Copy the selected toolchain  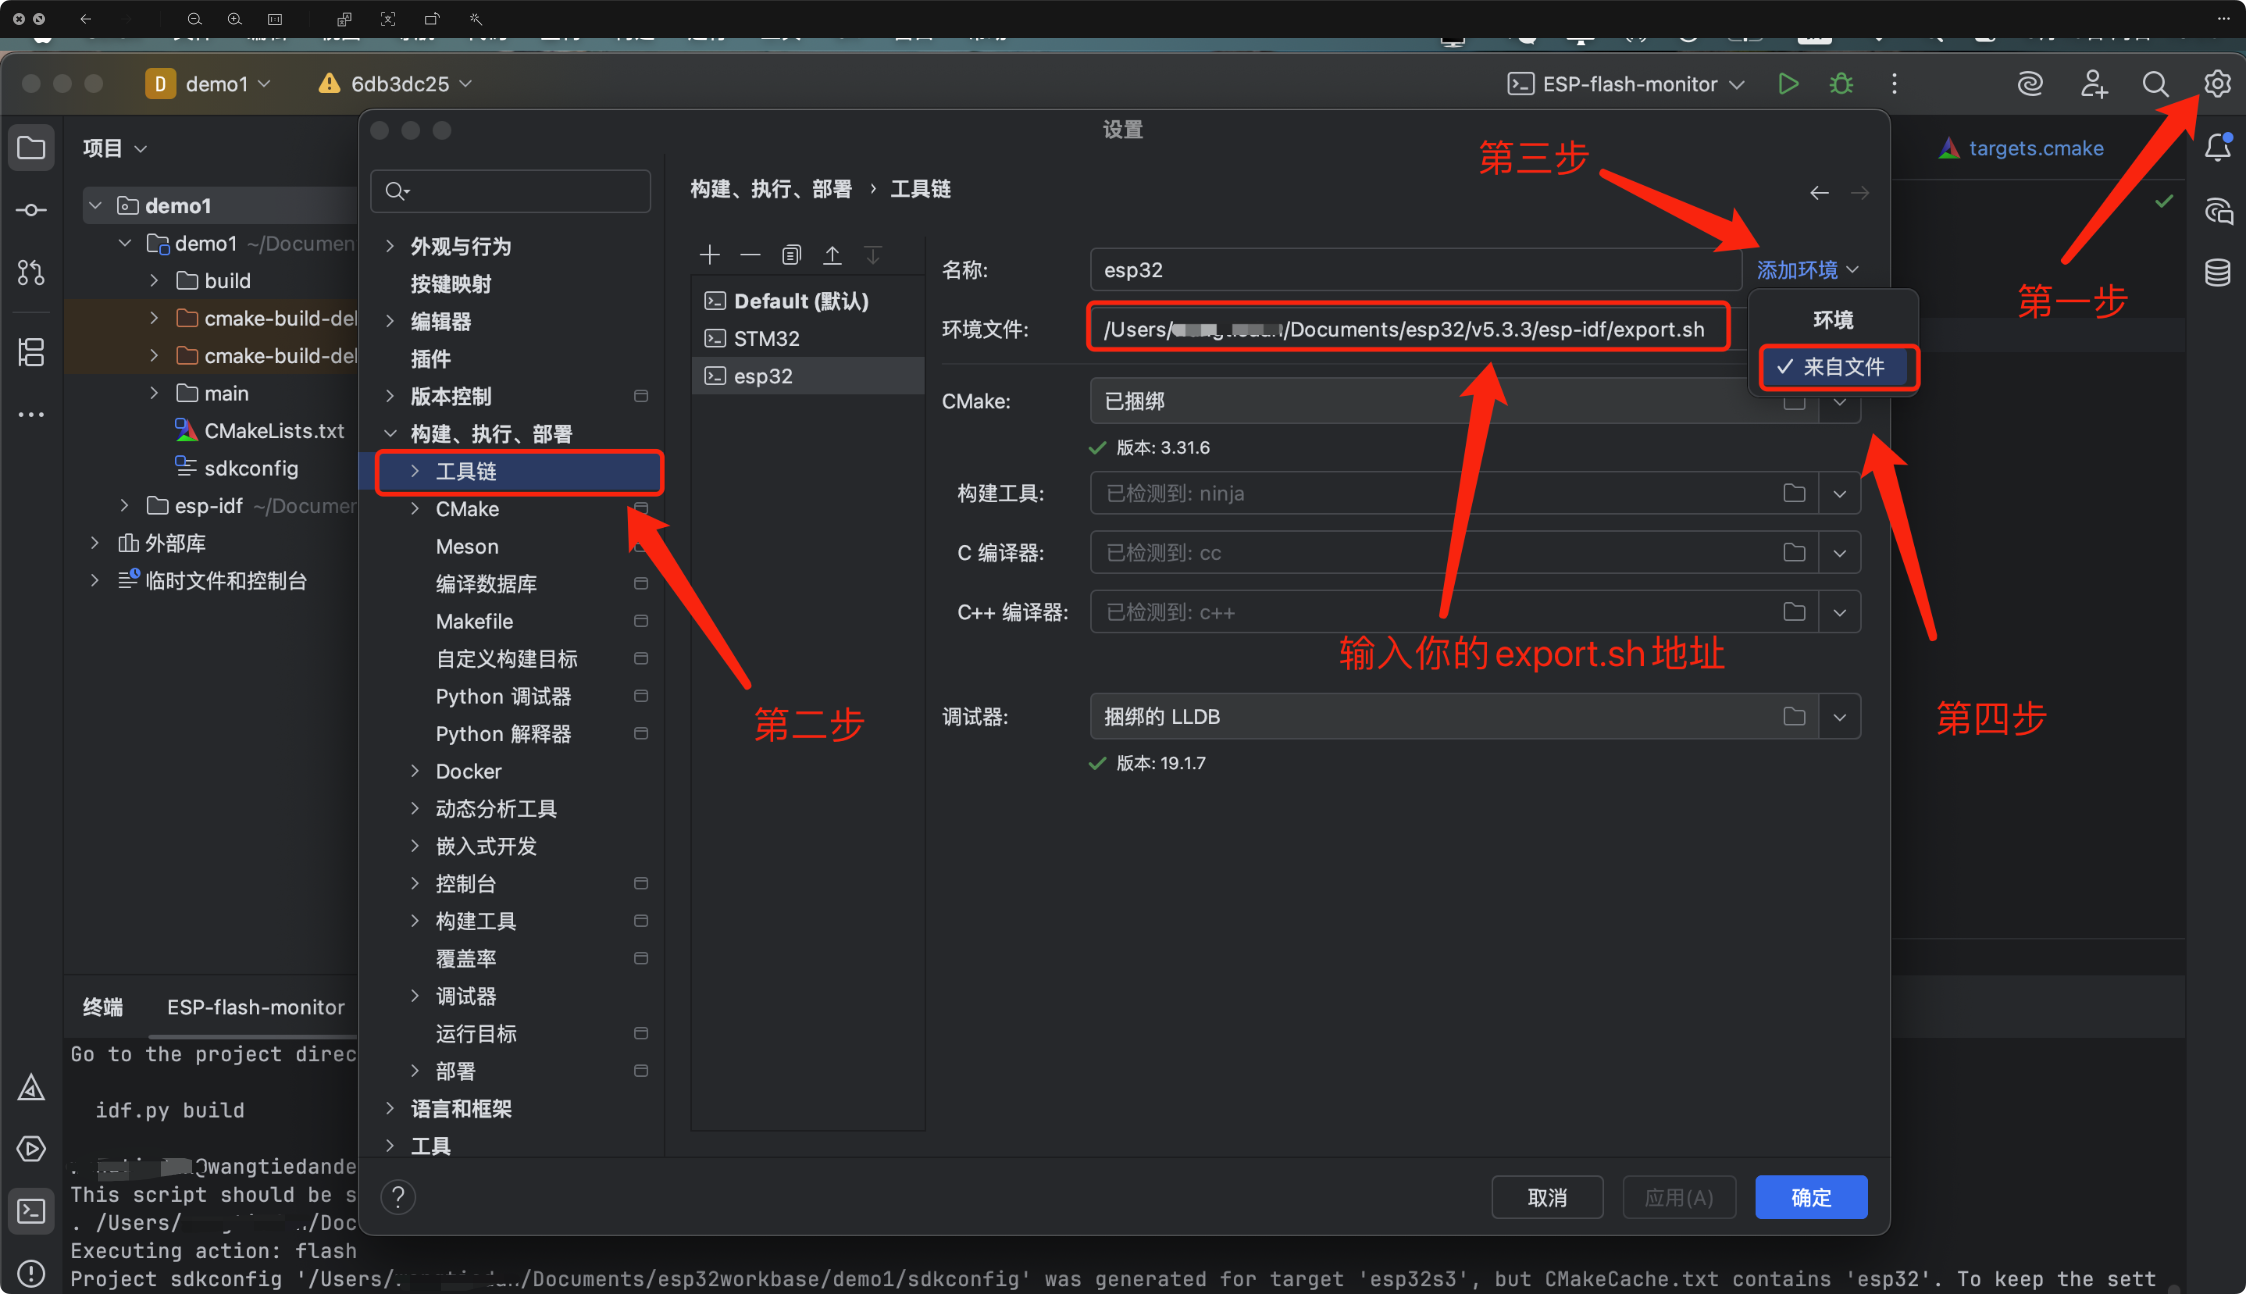(791, 255)
